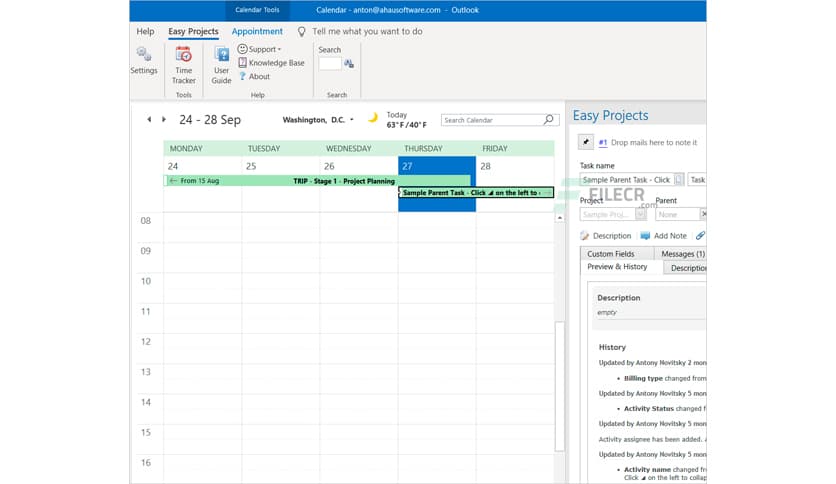This screenshot has width=836, height=484.
Task: Click copy icon beside Task name field
Action: 679,180
